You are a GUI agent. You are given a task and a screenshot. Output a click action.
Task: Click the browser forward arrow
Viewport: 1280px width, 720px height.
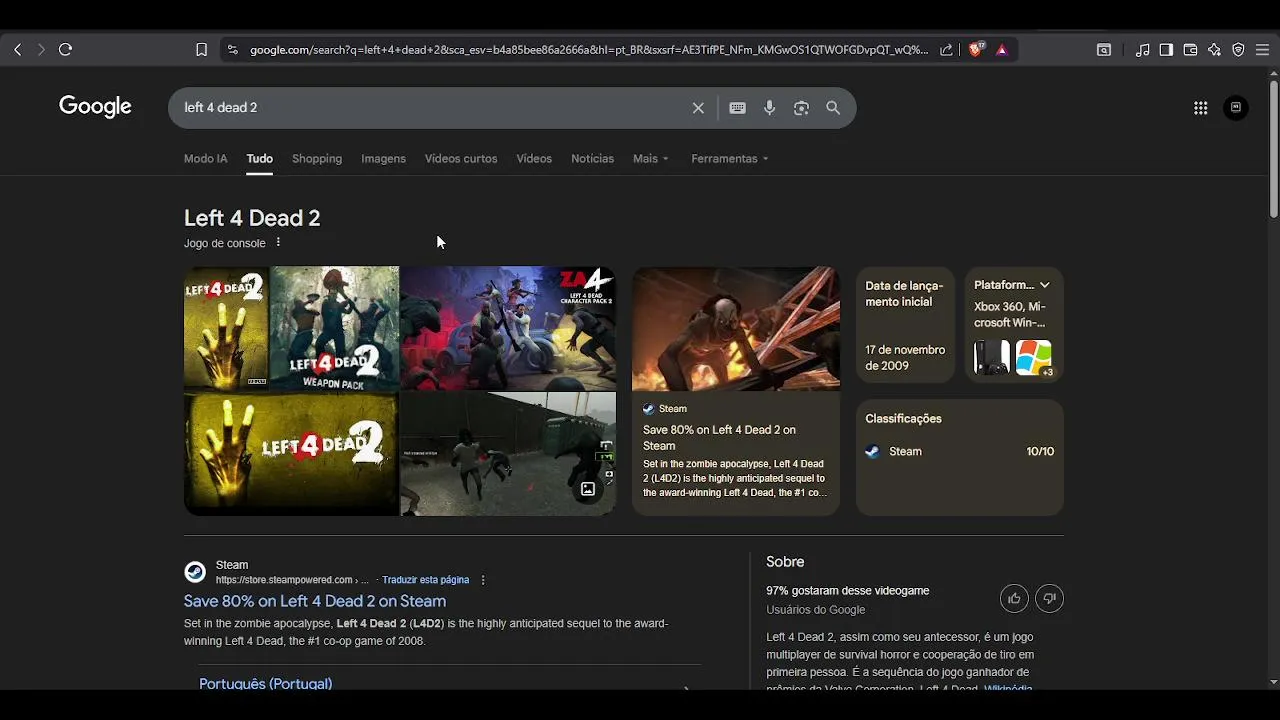(41, 49)
